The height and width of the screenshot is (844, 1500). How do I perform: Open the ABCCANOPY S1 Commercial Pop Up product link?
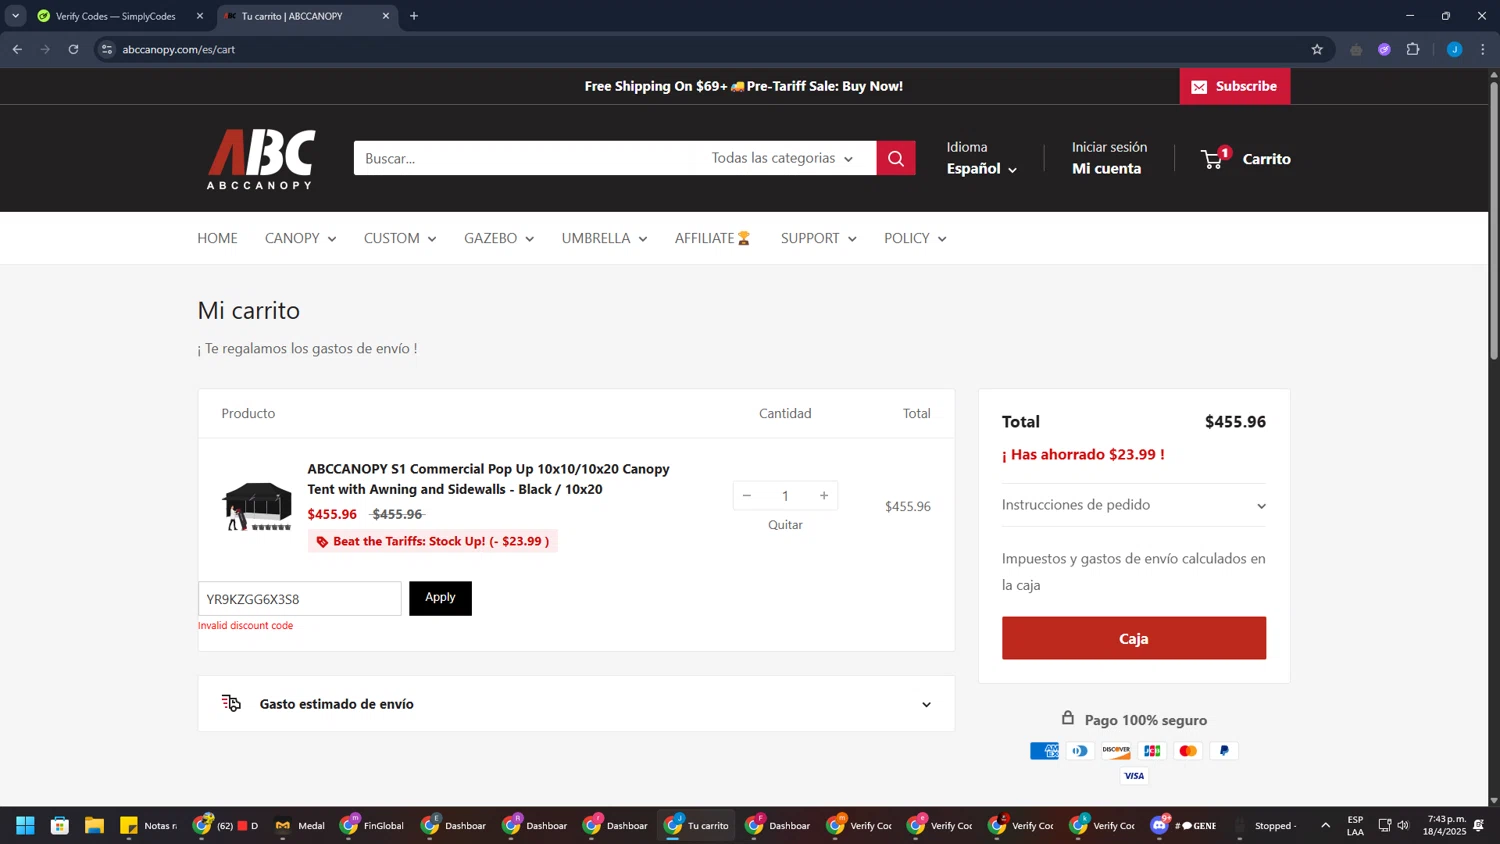(x=488, y=479)
